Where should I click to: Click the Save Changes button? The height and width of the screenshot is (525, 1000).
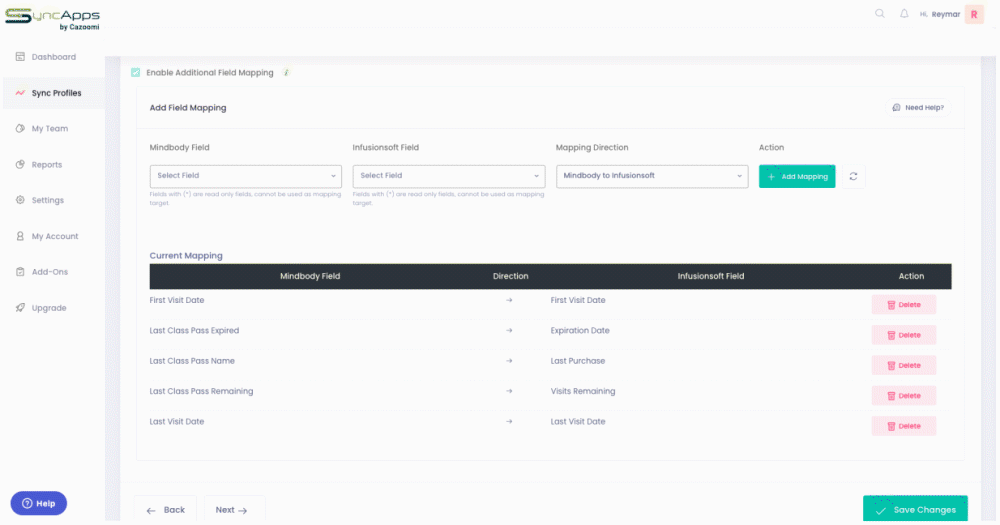915,510
